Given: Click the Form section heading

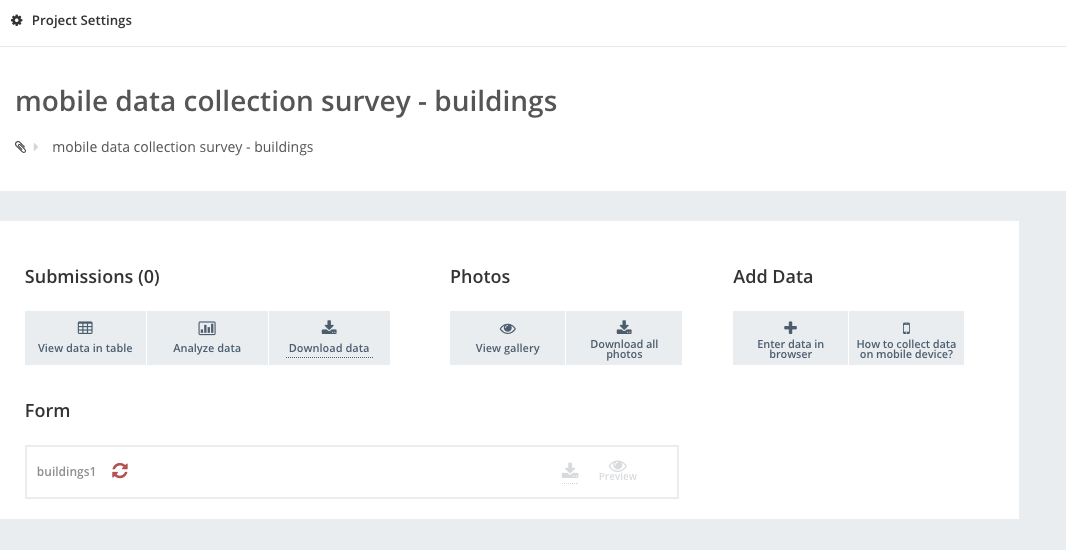Looking at the screenshot, I should [48, 411].
